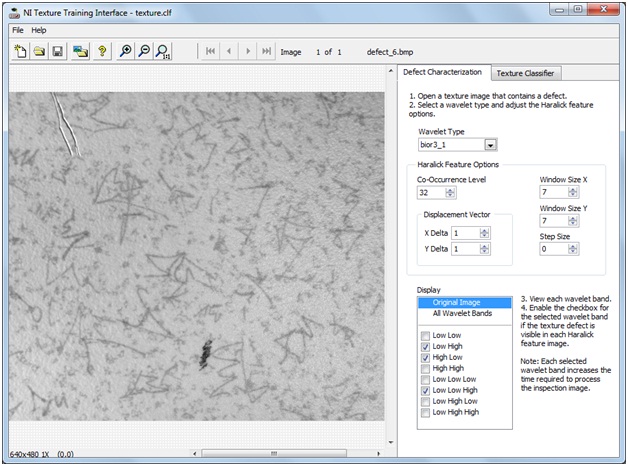Click the New file toolbar icon
The width and height of the screenshot is (628, 466).
click(21, 52)
